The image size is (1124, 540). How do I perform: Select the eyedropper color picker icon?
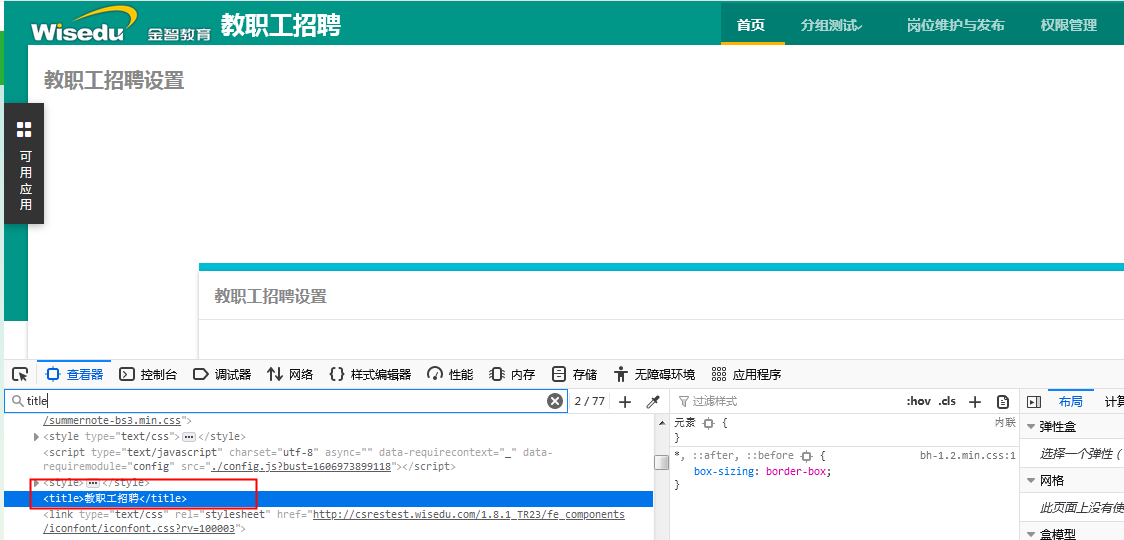point(653,402)
